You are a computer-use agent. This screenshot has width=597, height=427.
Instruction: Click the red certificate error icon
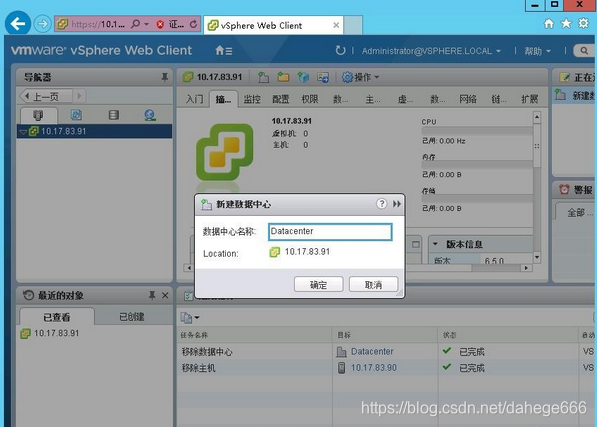coord(160,24)
